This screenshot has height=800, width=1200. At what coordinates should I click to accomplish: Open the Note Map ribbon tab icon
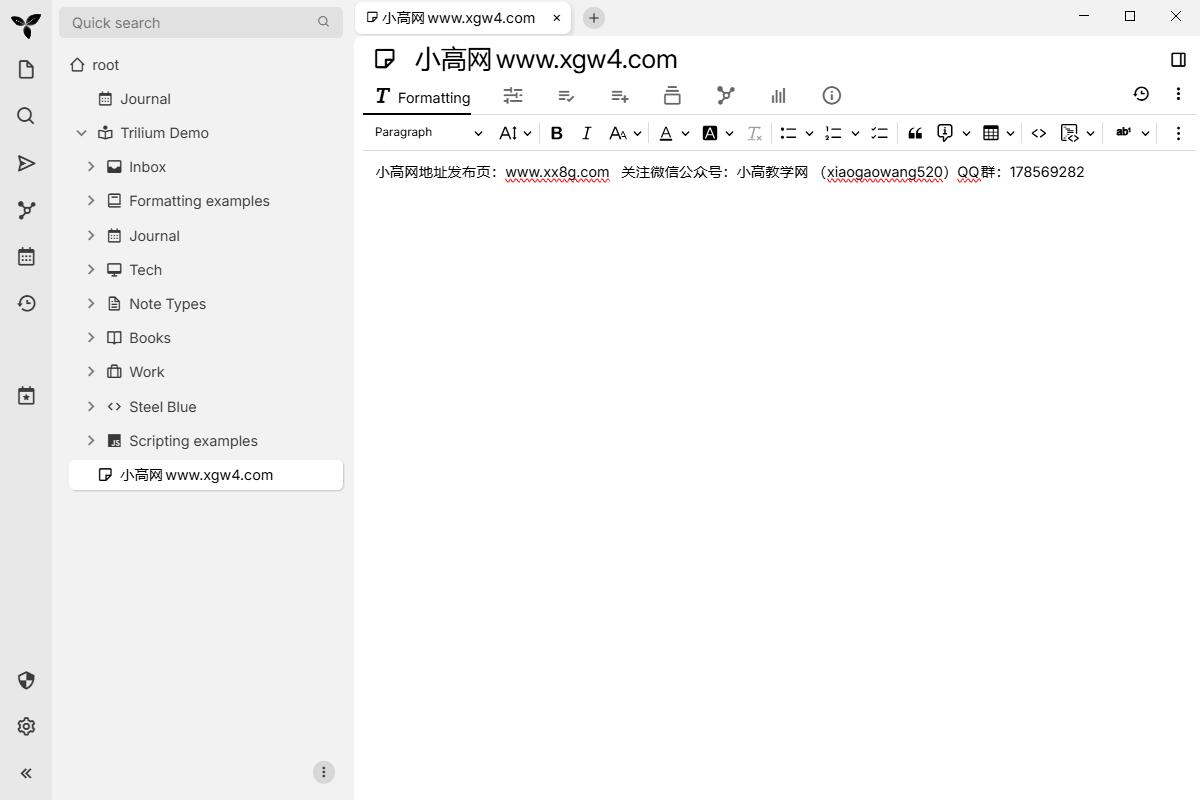[726, 96]
